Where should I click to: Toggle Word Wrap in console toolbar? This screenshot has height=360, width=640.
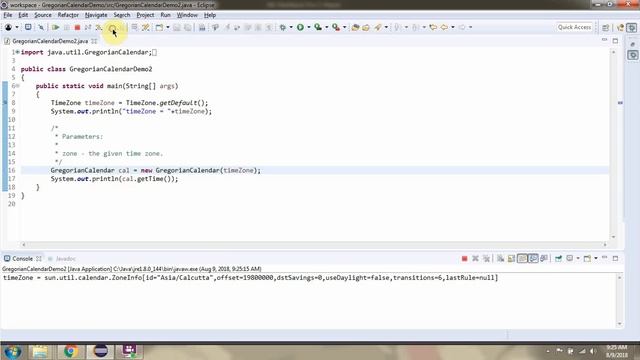coord(522,258)
